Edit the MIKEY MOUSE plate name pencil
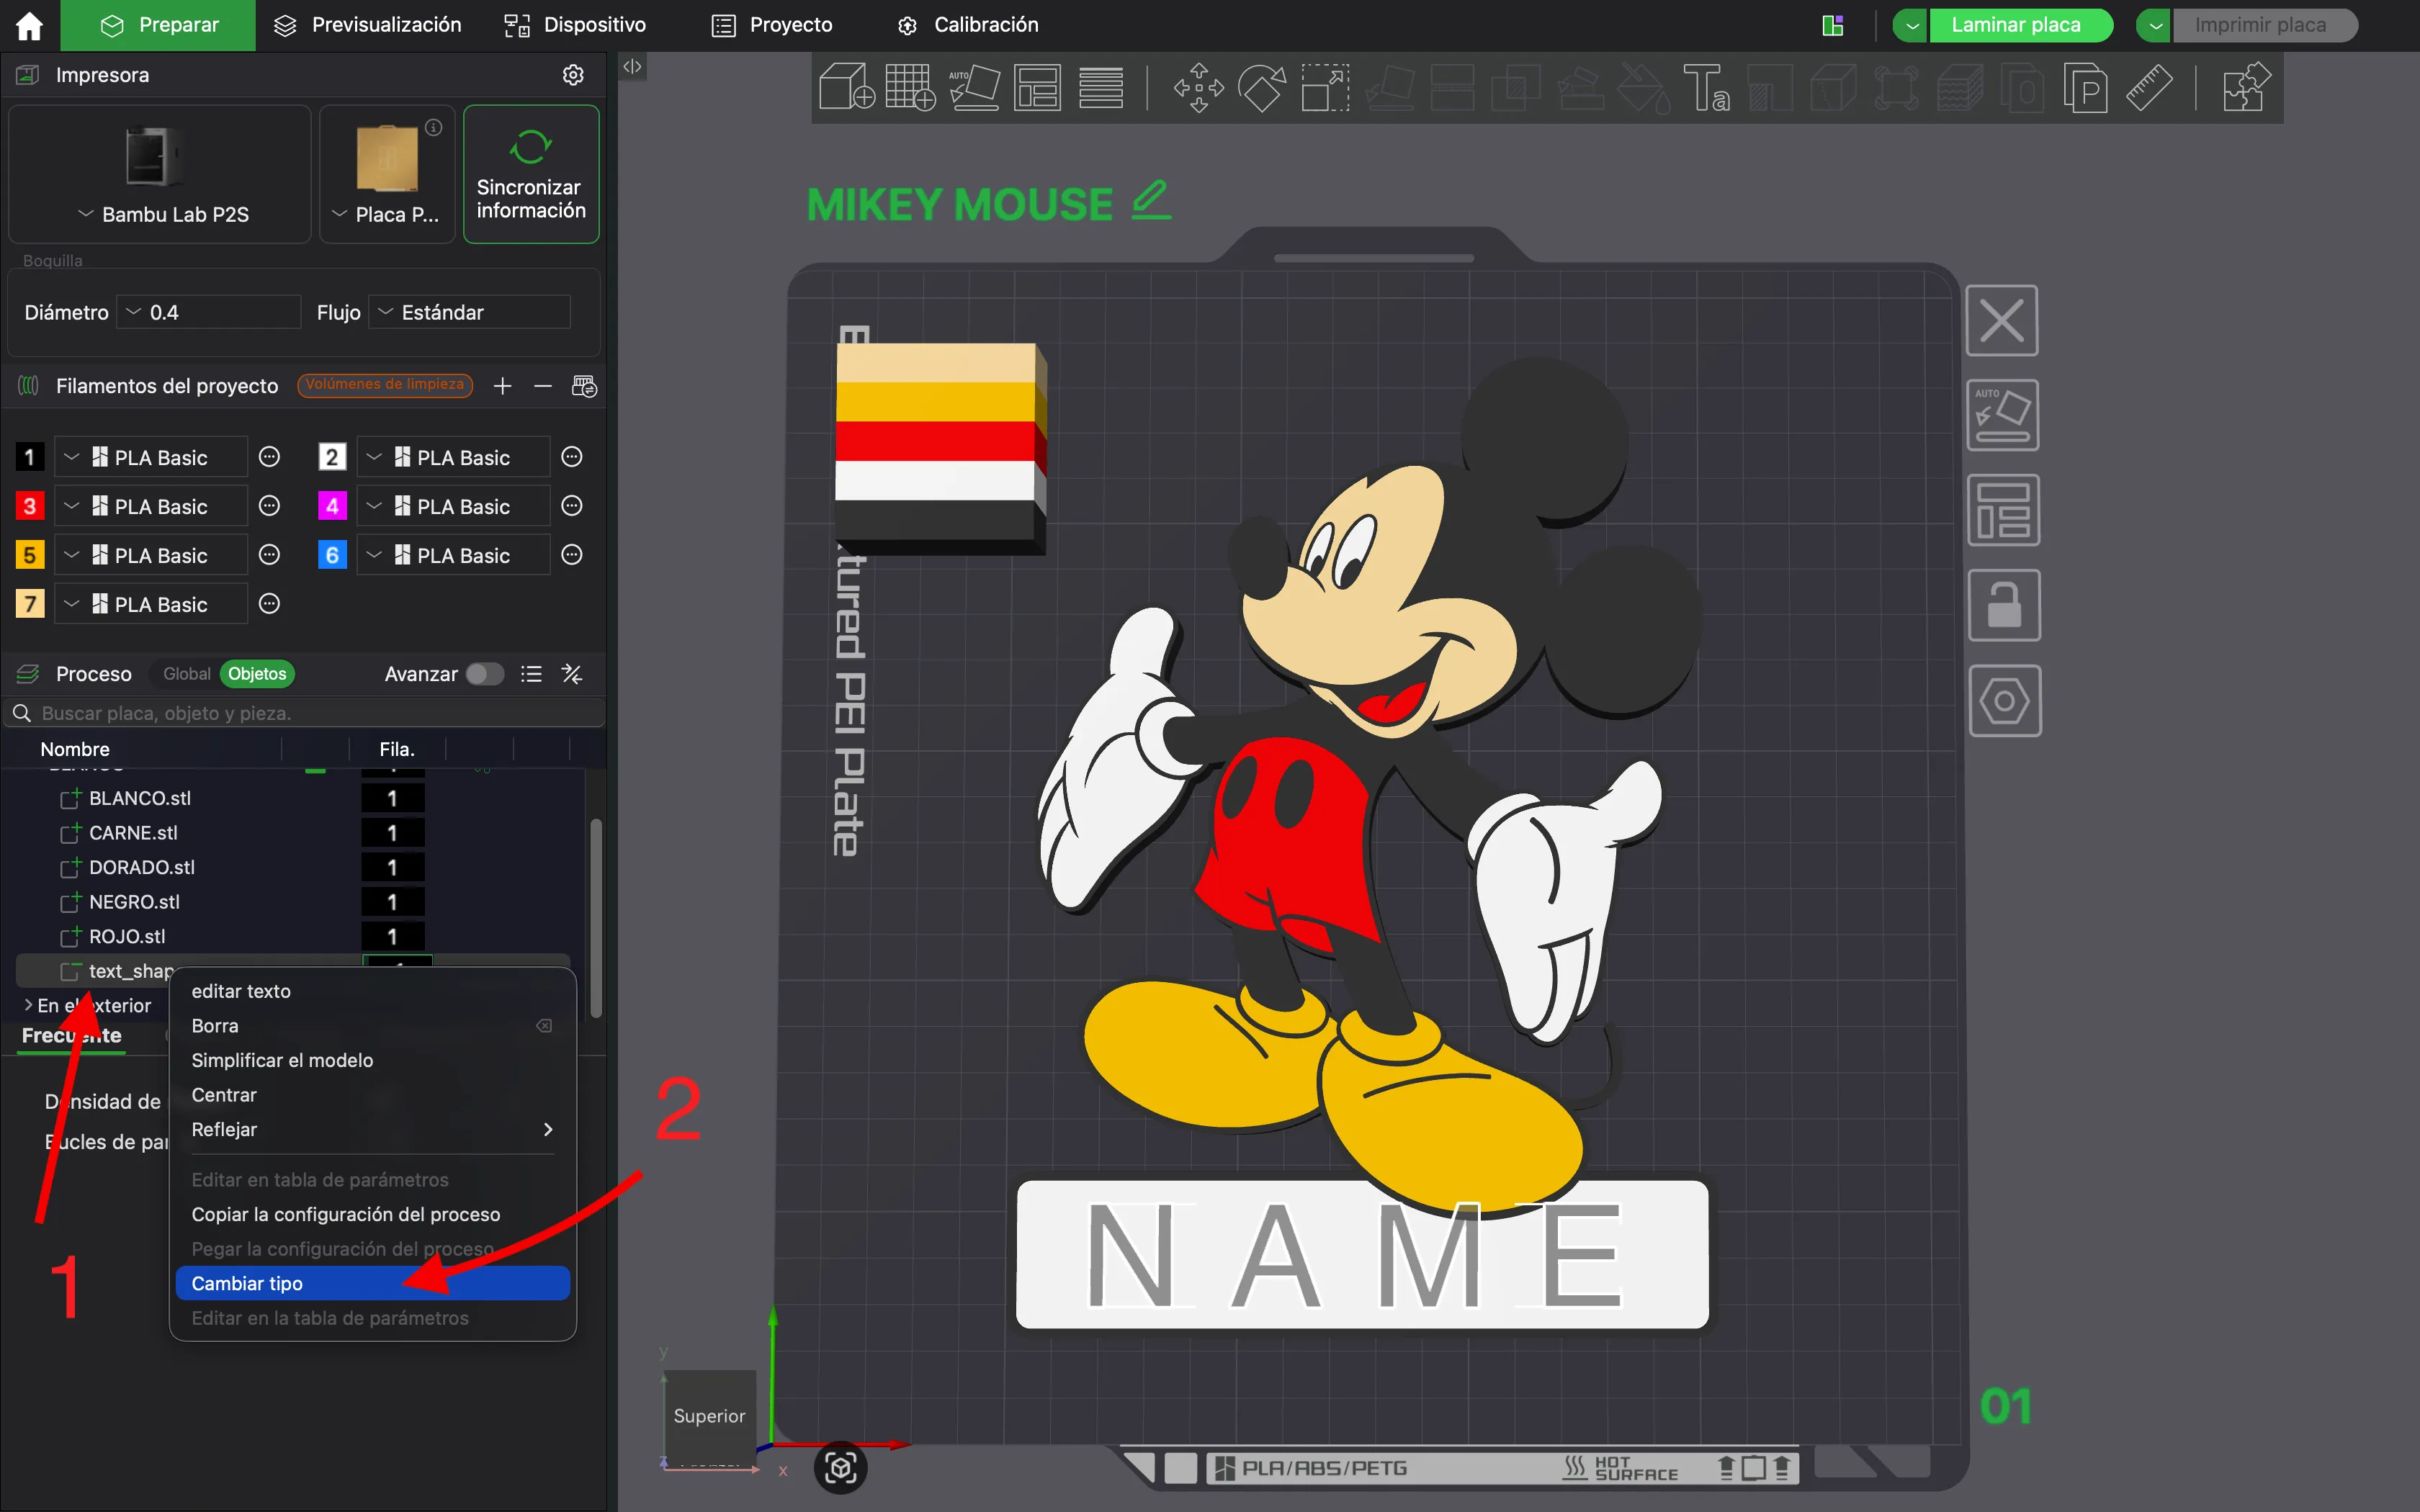 [1151, 200]
